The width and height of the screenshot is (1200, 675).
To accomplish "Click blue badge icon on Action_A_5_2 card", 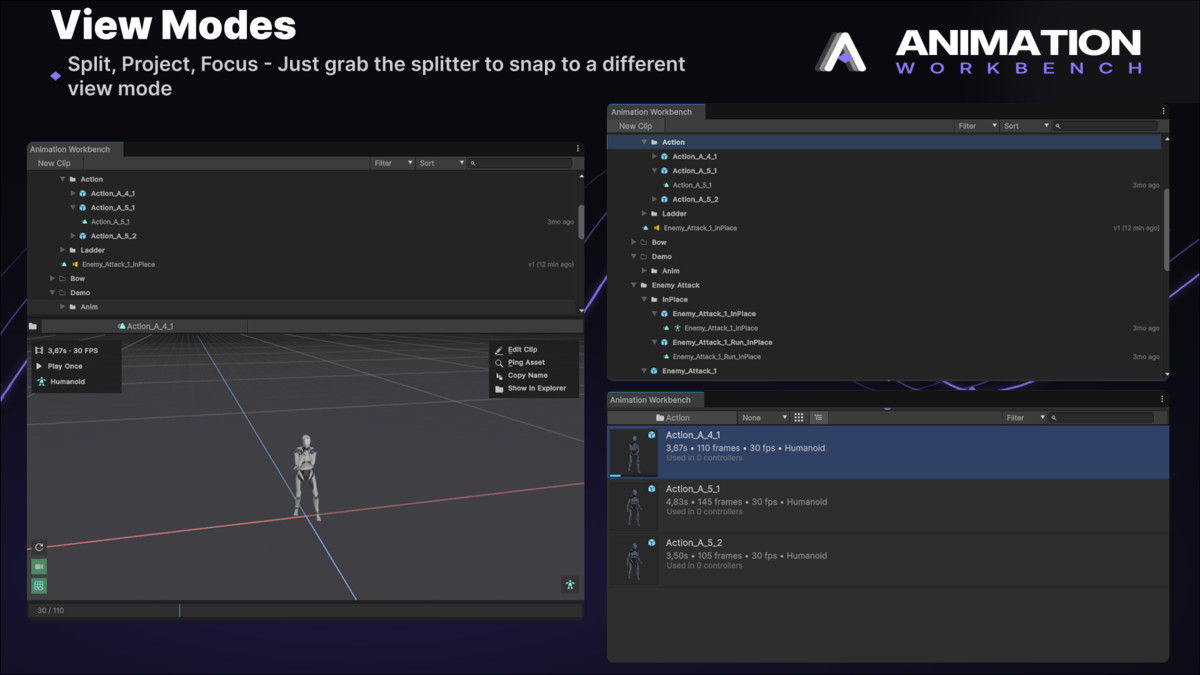I will pyautogui.click(x=651, y=543).
